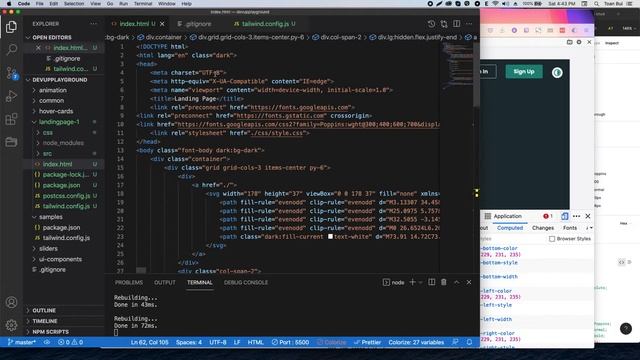
Task: Open the Search view in activity bar
Action: pyautogui.click(x=11, y=49)
